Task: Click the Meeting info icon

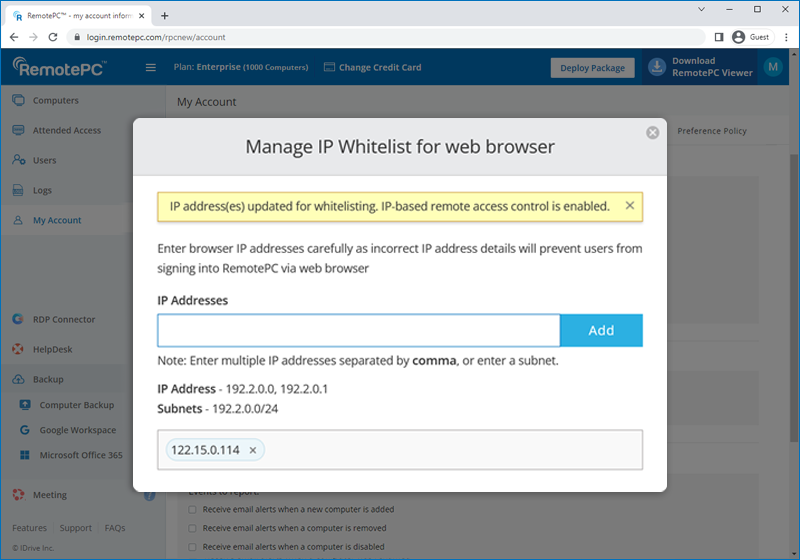Action: pos(149,495)
